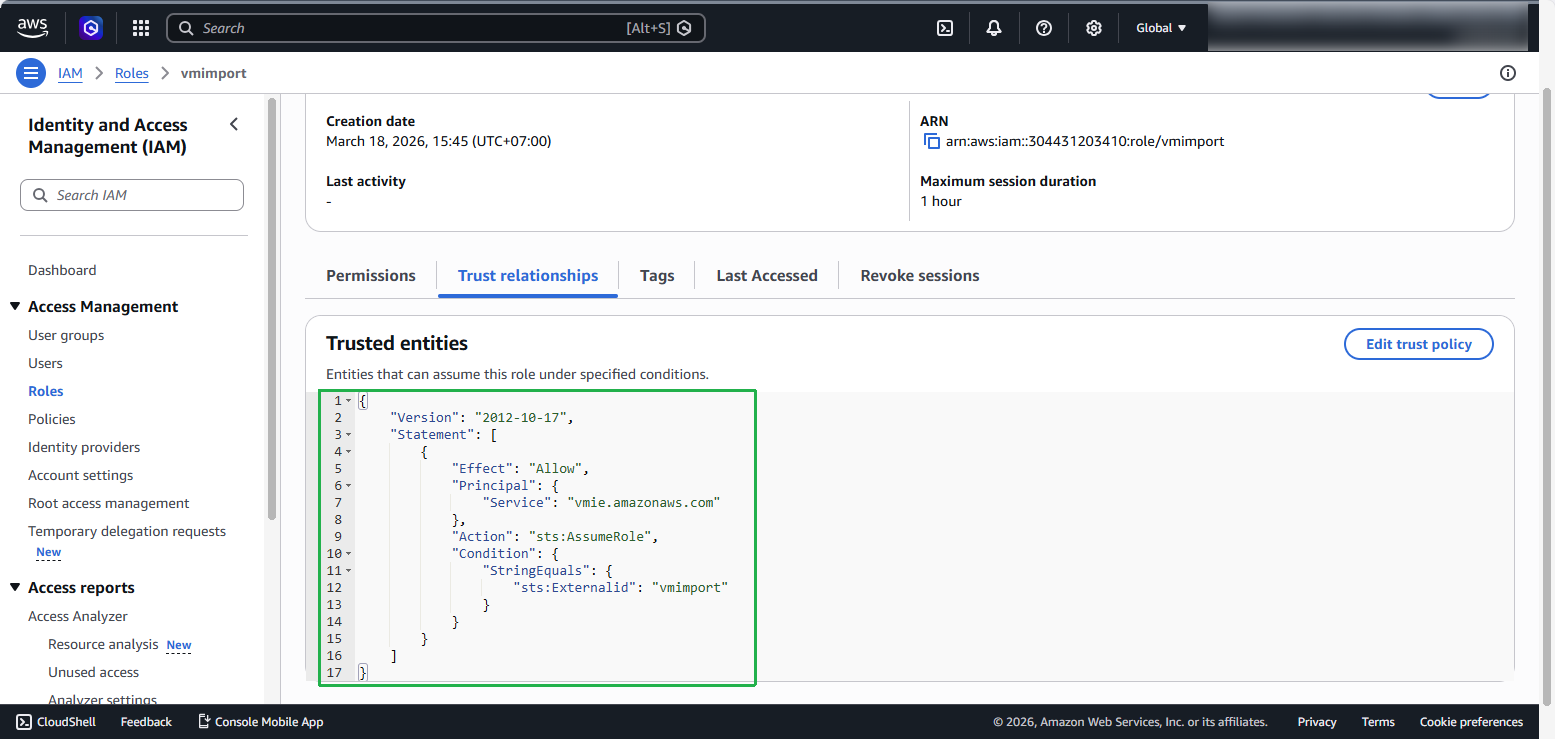Switch to the Last Accessed tab
This screenshot has width=1555, height=739.
[x=767, y=276]
